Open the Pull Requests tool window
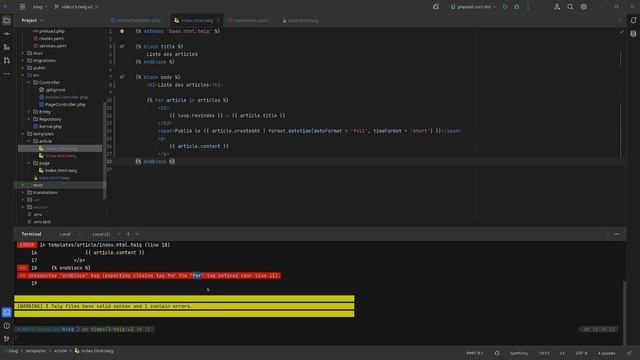The height and width of the screenshot is (360, 640). [7, 60]
